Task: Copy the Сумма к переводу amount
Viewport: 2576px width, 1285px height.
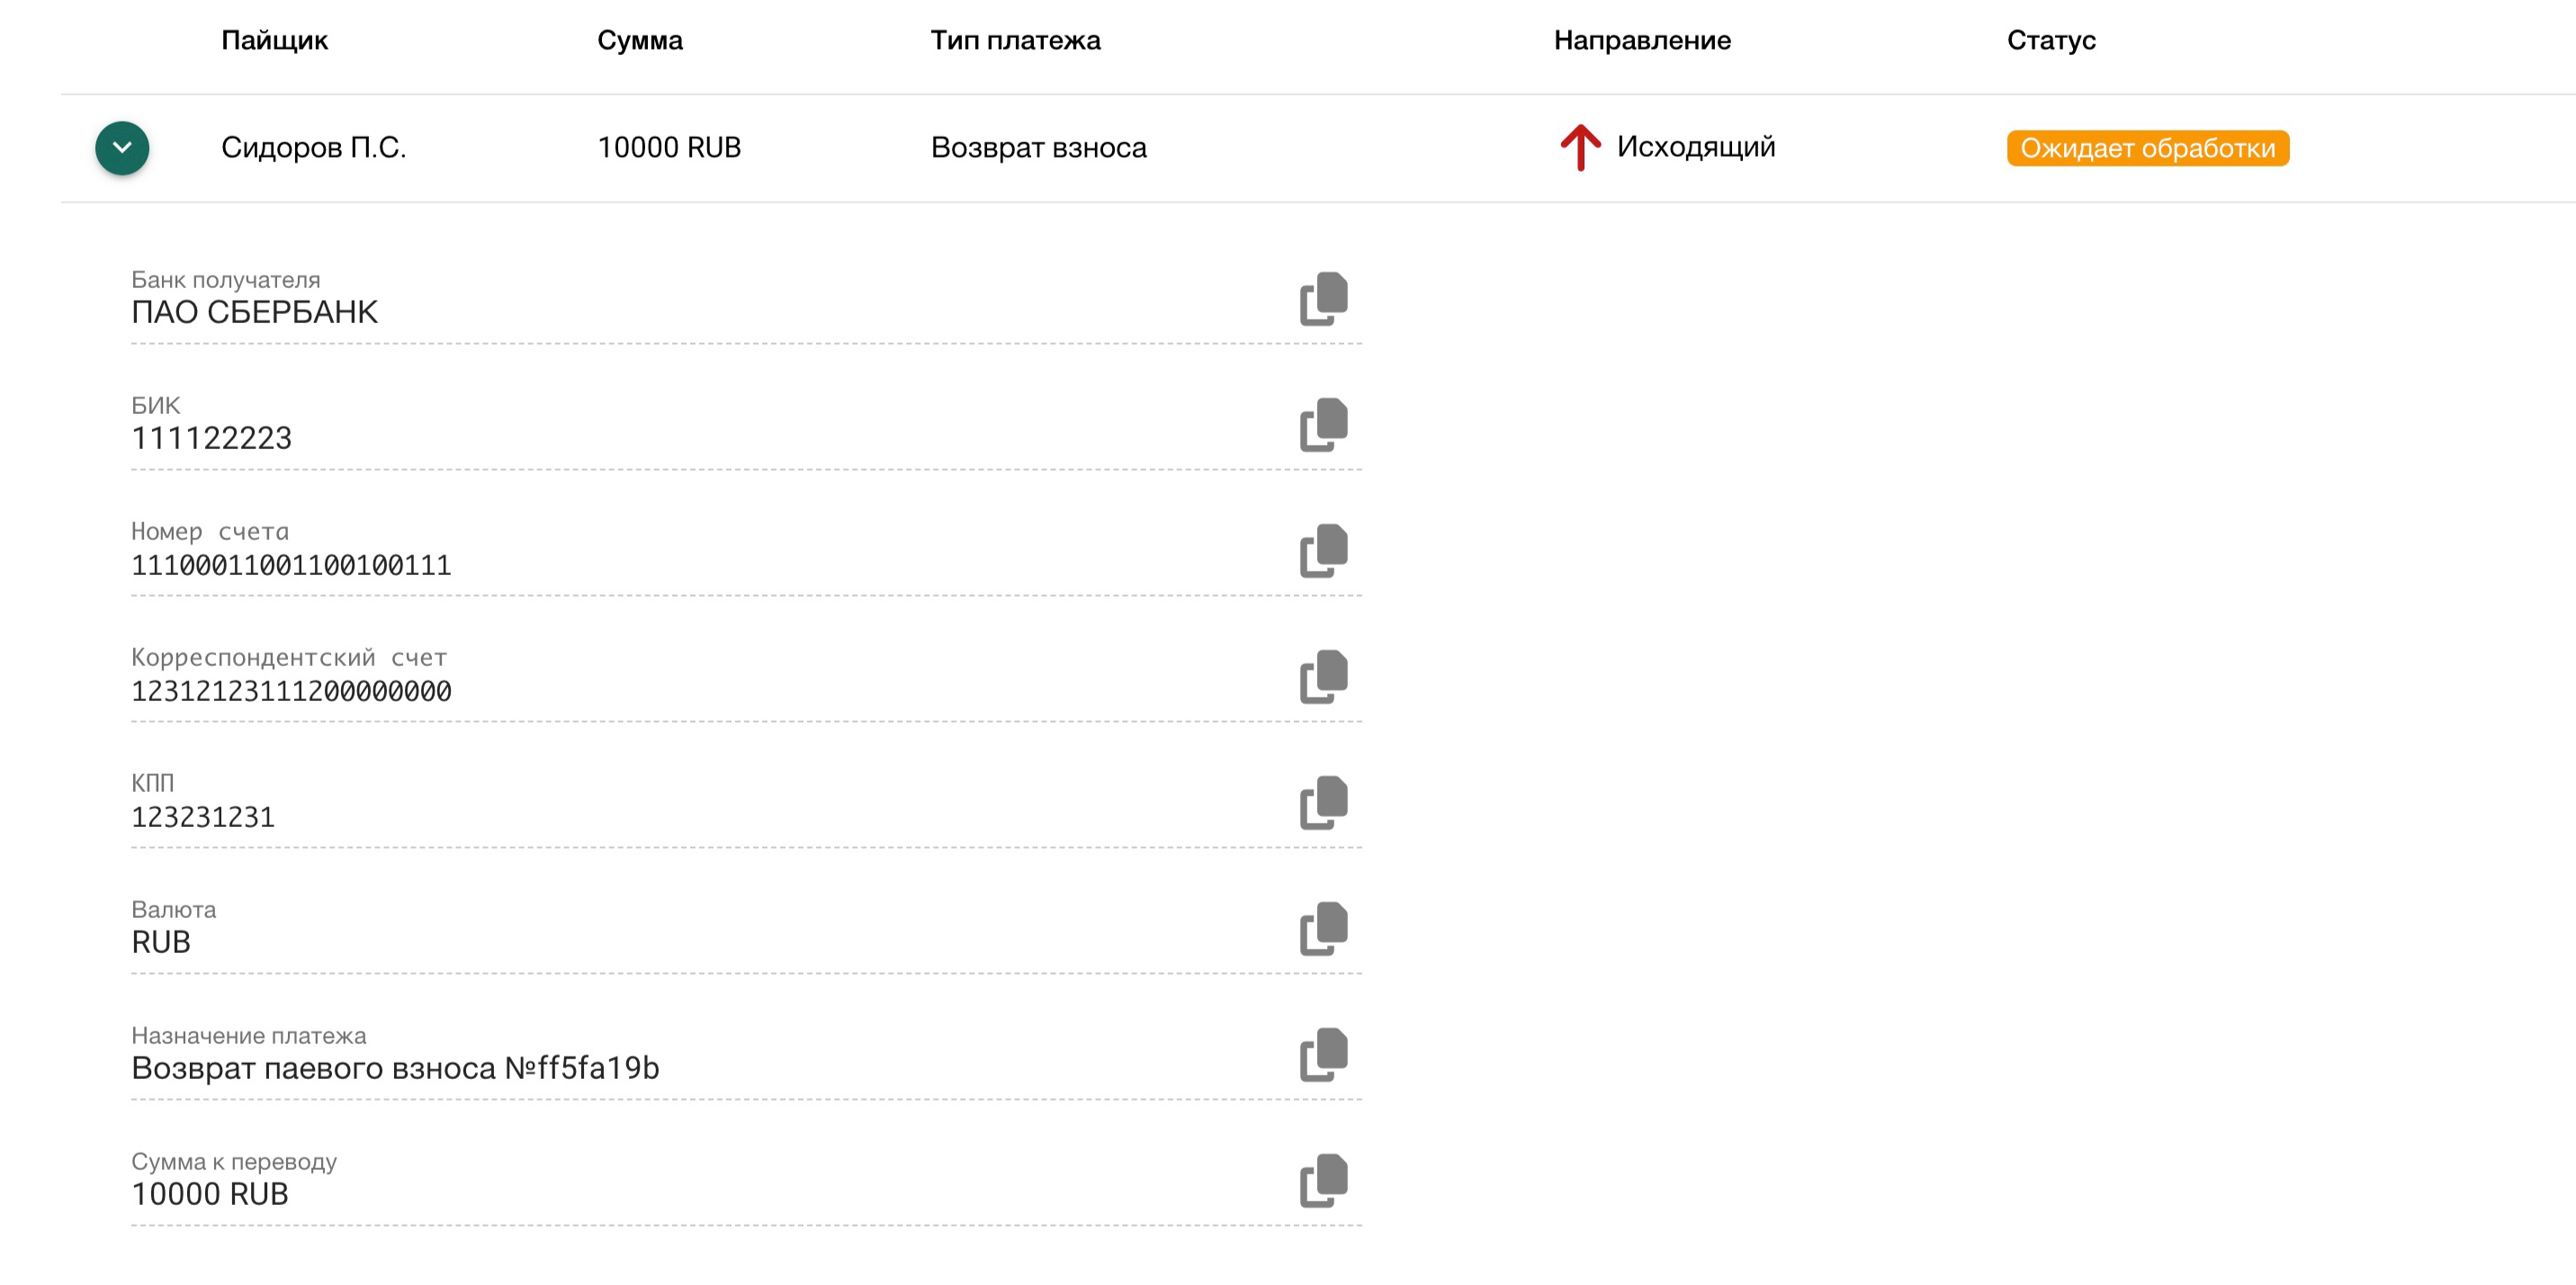Action: click(x=1323, y=1181)
